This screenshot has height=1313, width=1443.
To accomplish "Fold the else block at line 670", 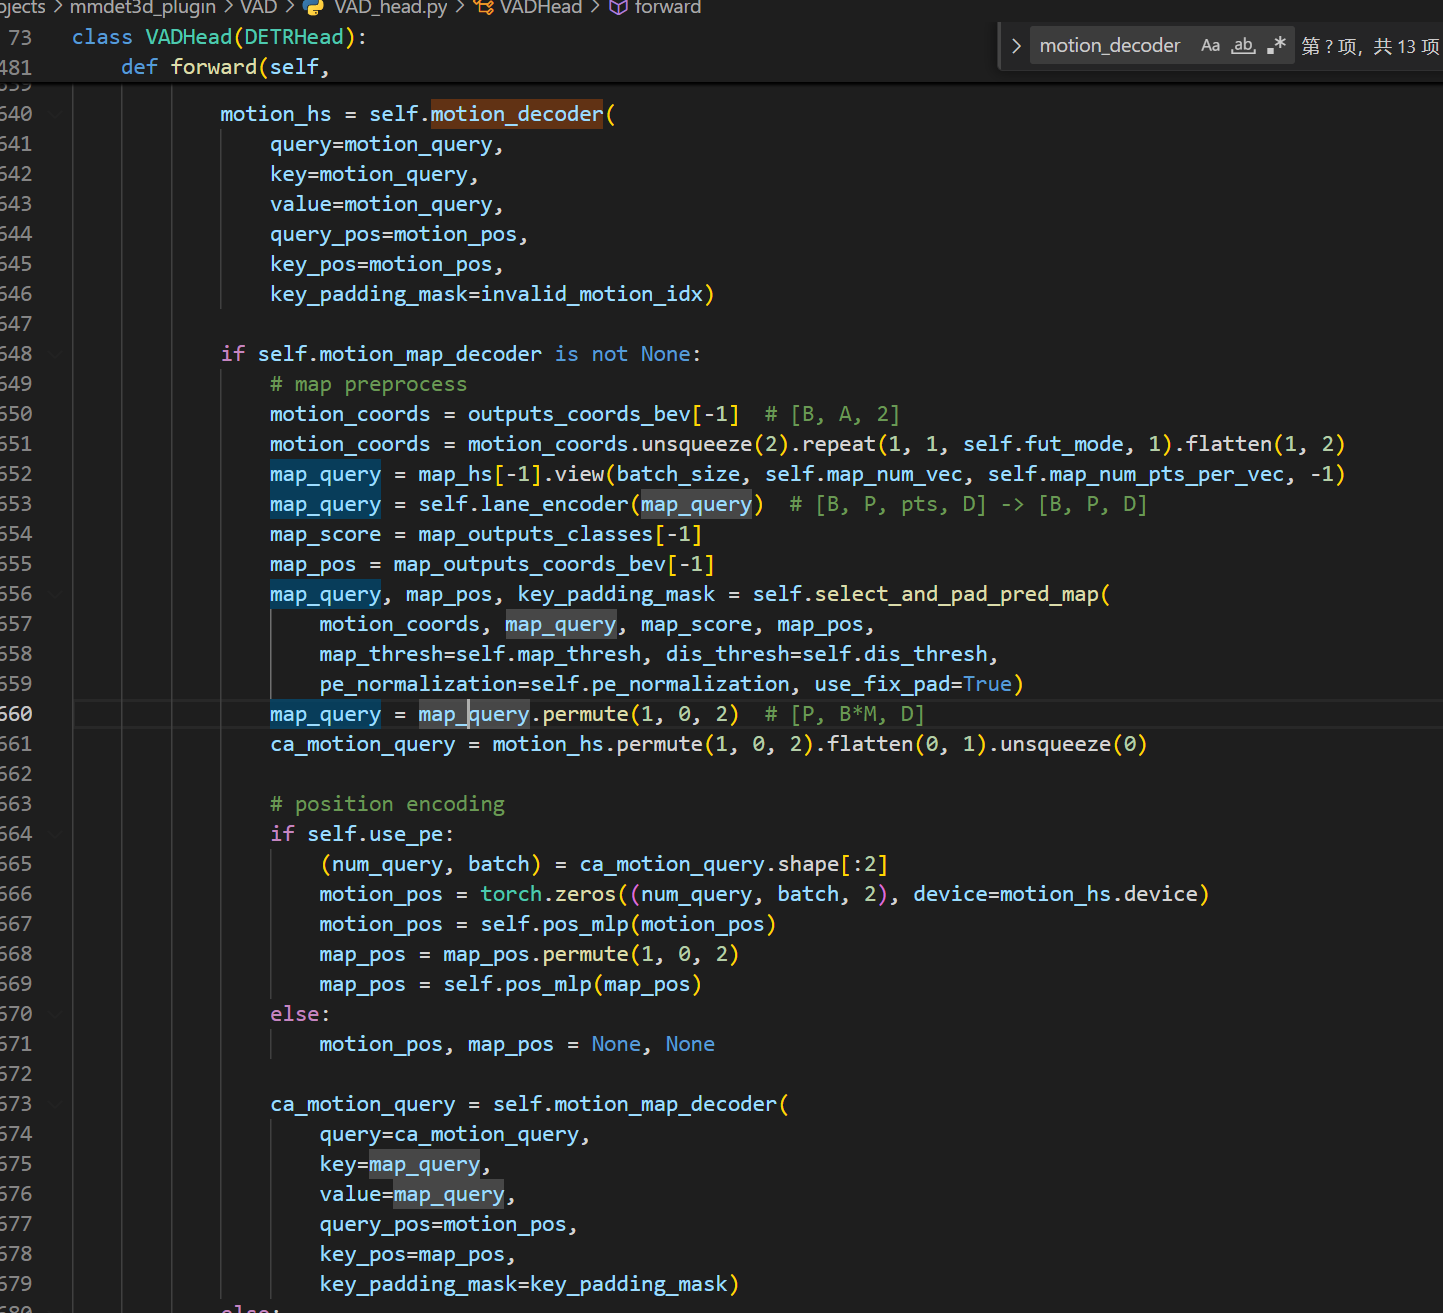I will tap(56, 1014).
